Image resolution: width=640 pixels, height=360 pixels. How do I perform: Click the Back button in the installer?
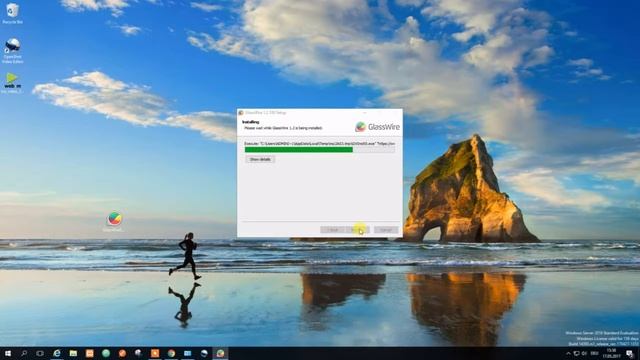[x=332, y=230]
